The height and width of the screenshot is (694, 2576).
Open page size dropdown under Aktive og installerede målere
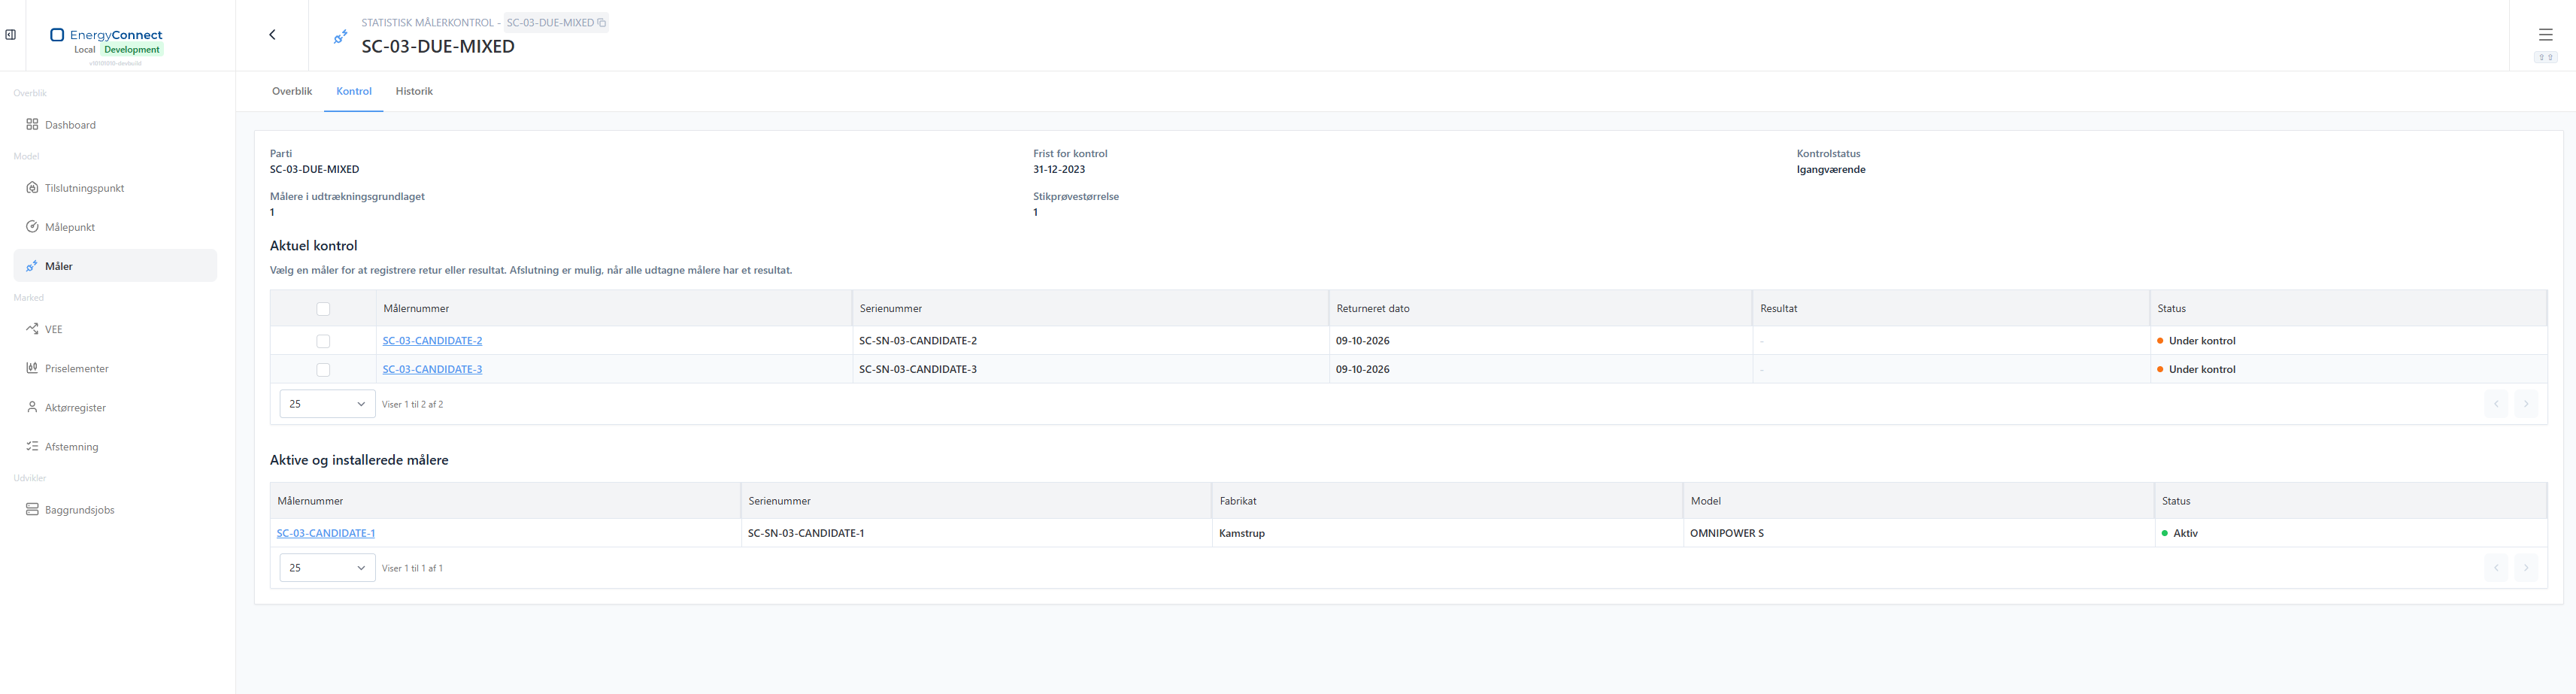click(x=327, y=568)
